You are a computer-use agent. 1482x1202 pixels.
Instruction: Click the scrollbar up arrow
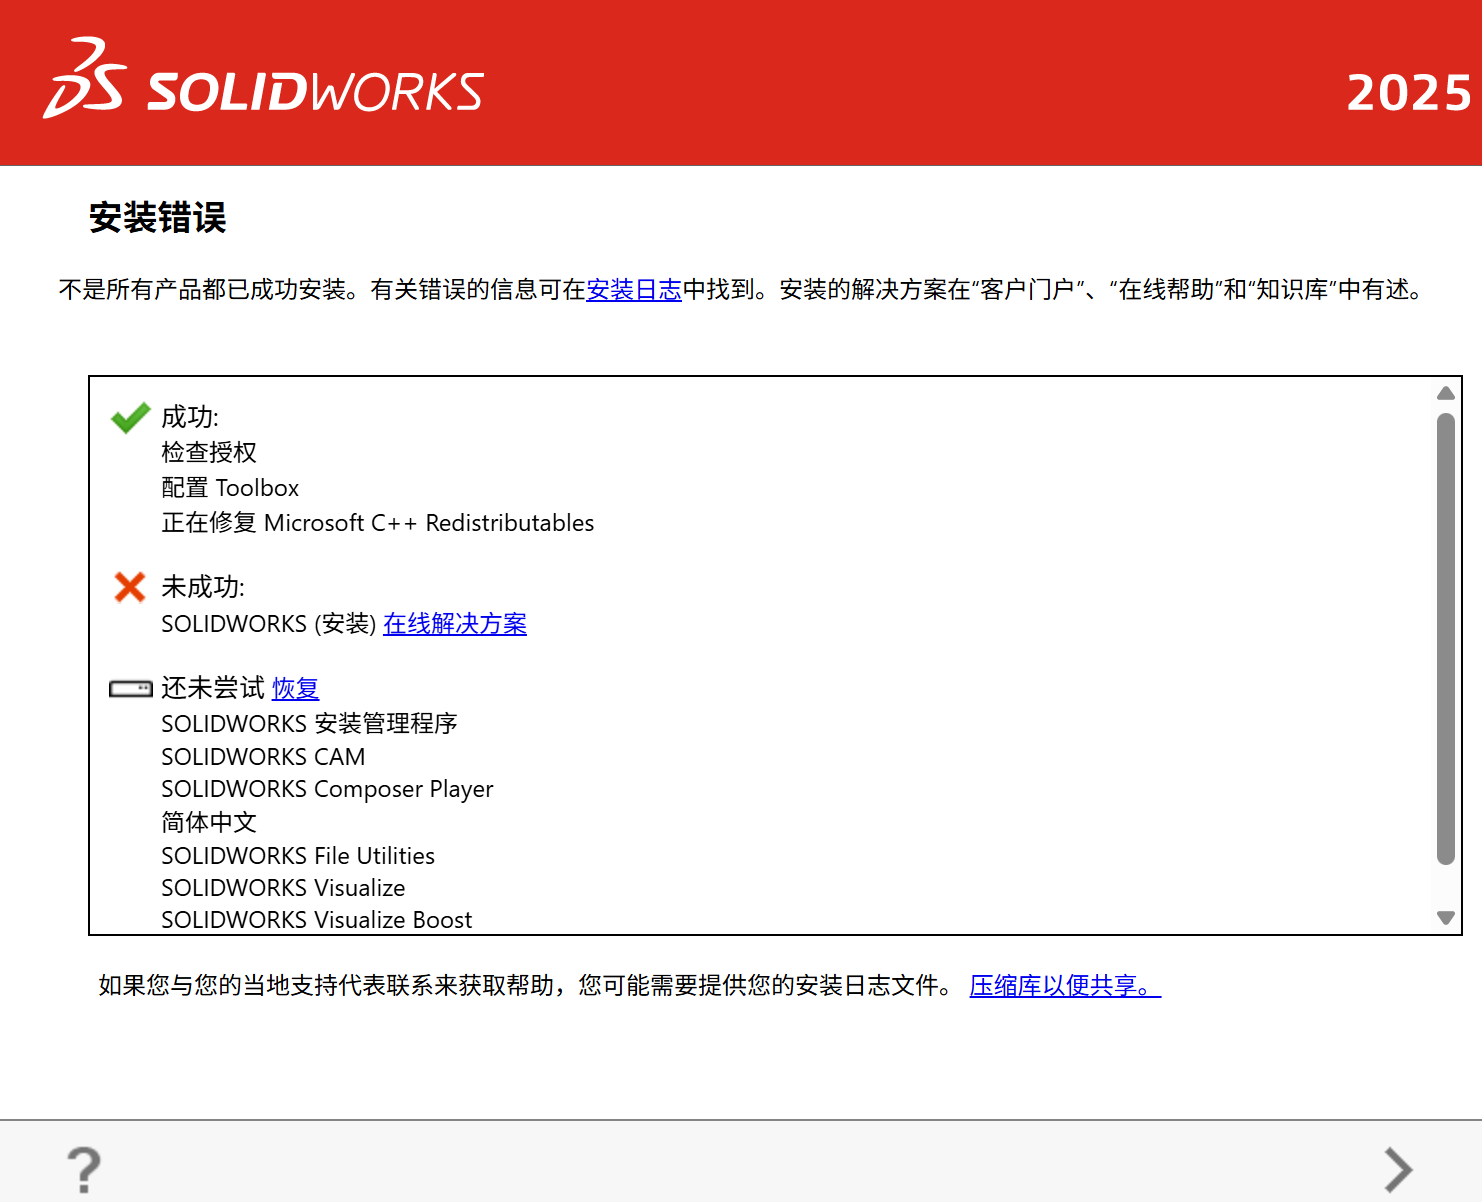(x=1445, y=393)
